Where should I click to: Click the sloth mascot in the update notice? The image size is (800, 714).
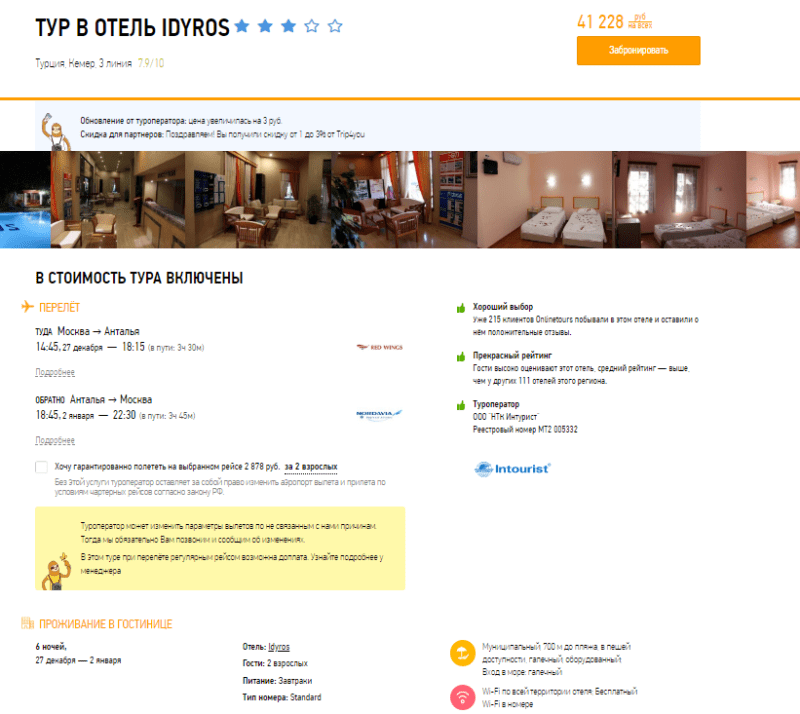click(x=57, y=132)
